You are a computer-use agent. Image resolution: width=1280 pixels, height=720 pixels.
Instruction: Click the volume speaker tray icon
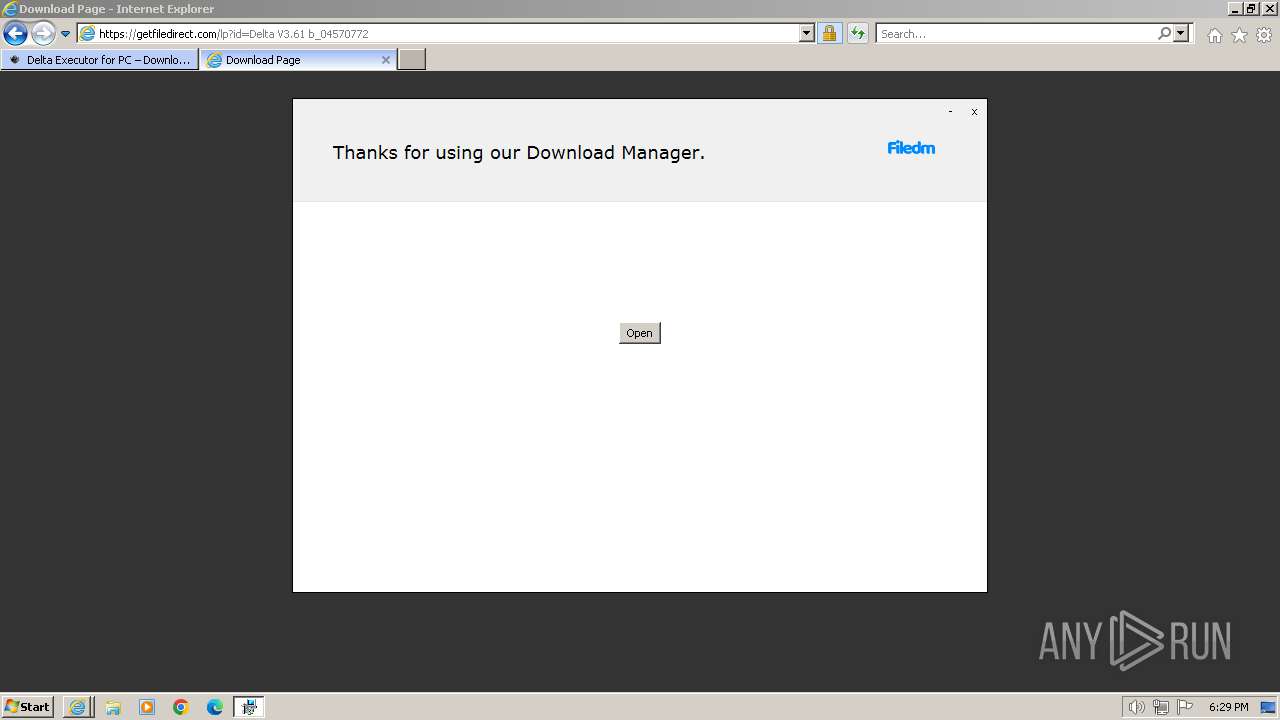1137,707
